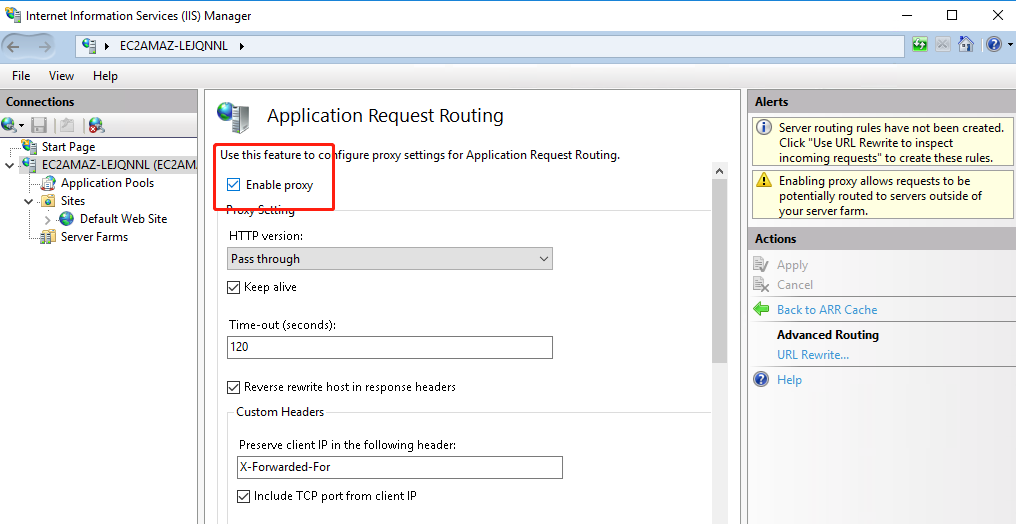Toggle Include TCP port from client IP

[244, 496]
